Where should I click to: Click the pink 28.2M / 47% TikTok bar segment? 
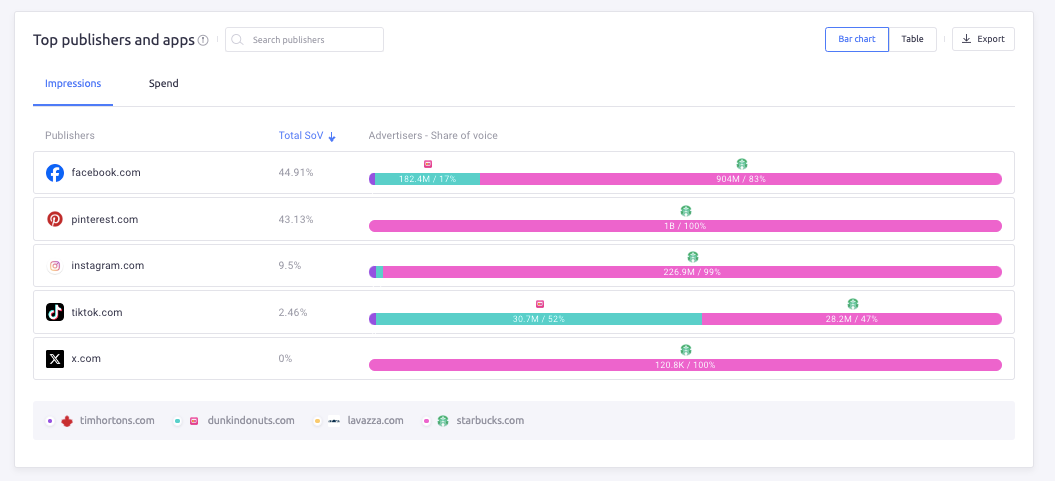(852, 319)
